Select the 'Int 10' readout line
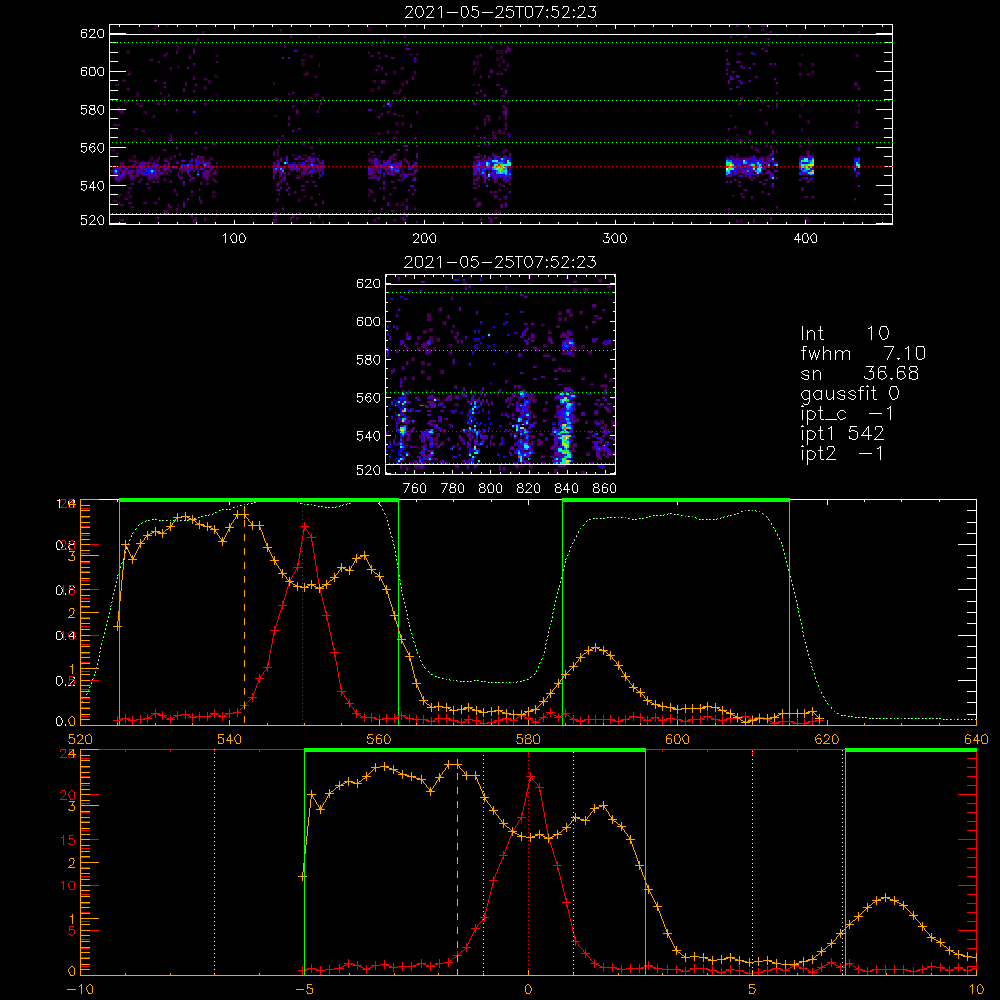The height and width of the screenshot is (1000, 1000). coord(844,333)
